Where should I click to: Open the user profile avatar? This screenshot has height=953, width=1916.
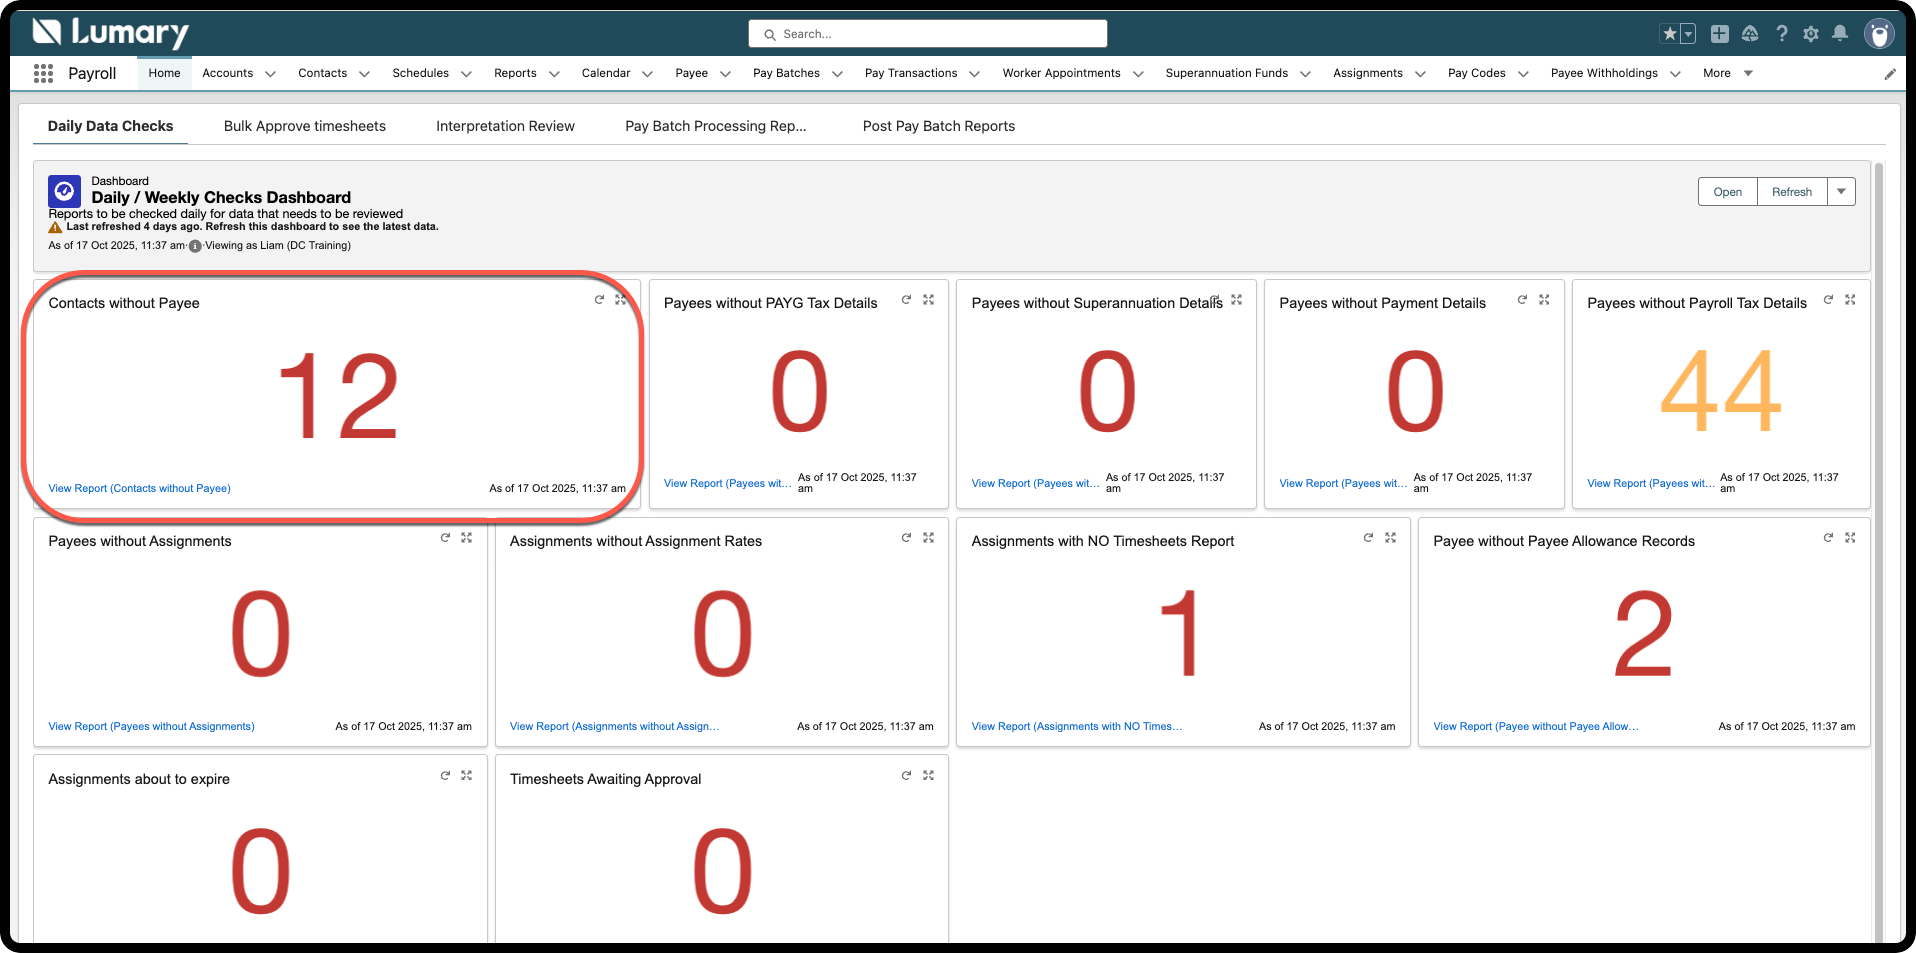point(1879,34)
